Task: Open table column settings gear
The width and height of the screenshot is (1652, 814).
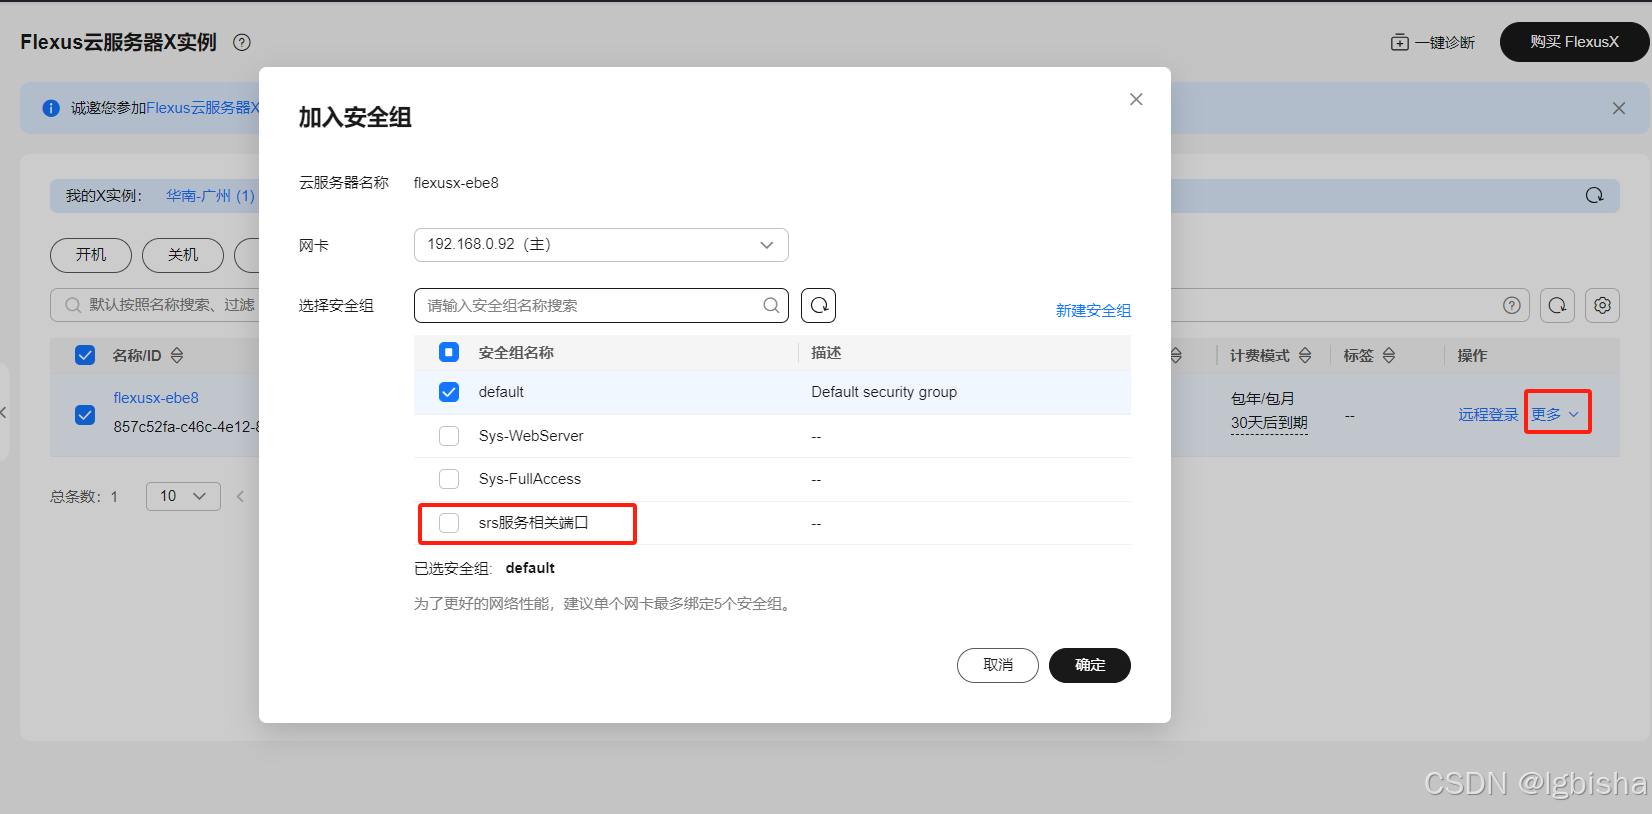Action: point(1602,305)
